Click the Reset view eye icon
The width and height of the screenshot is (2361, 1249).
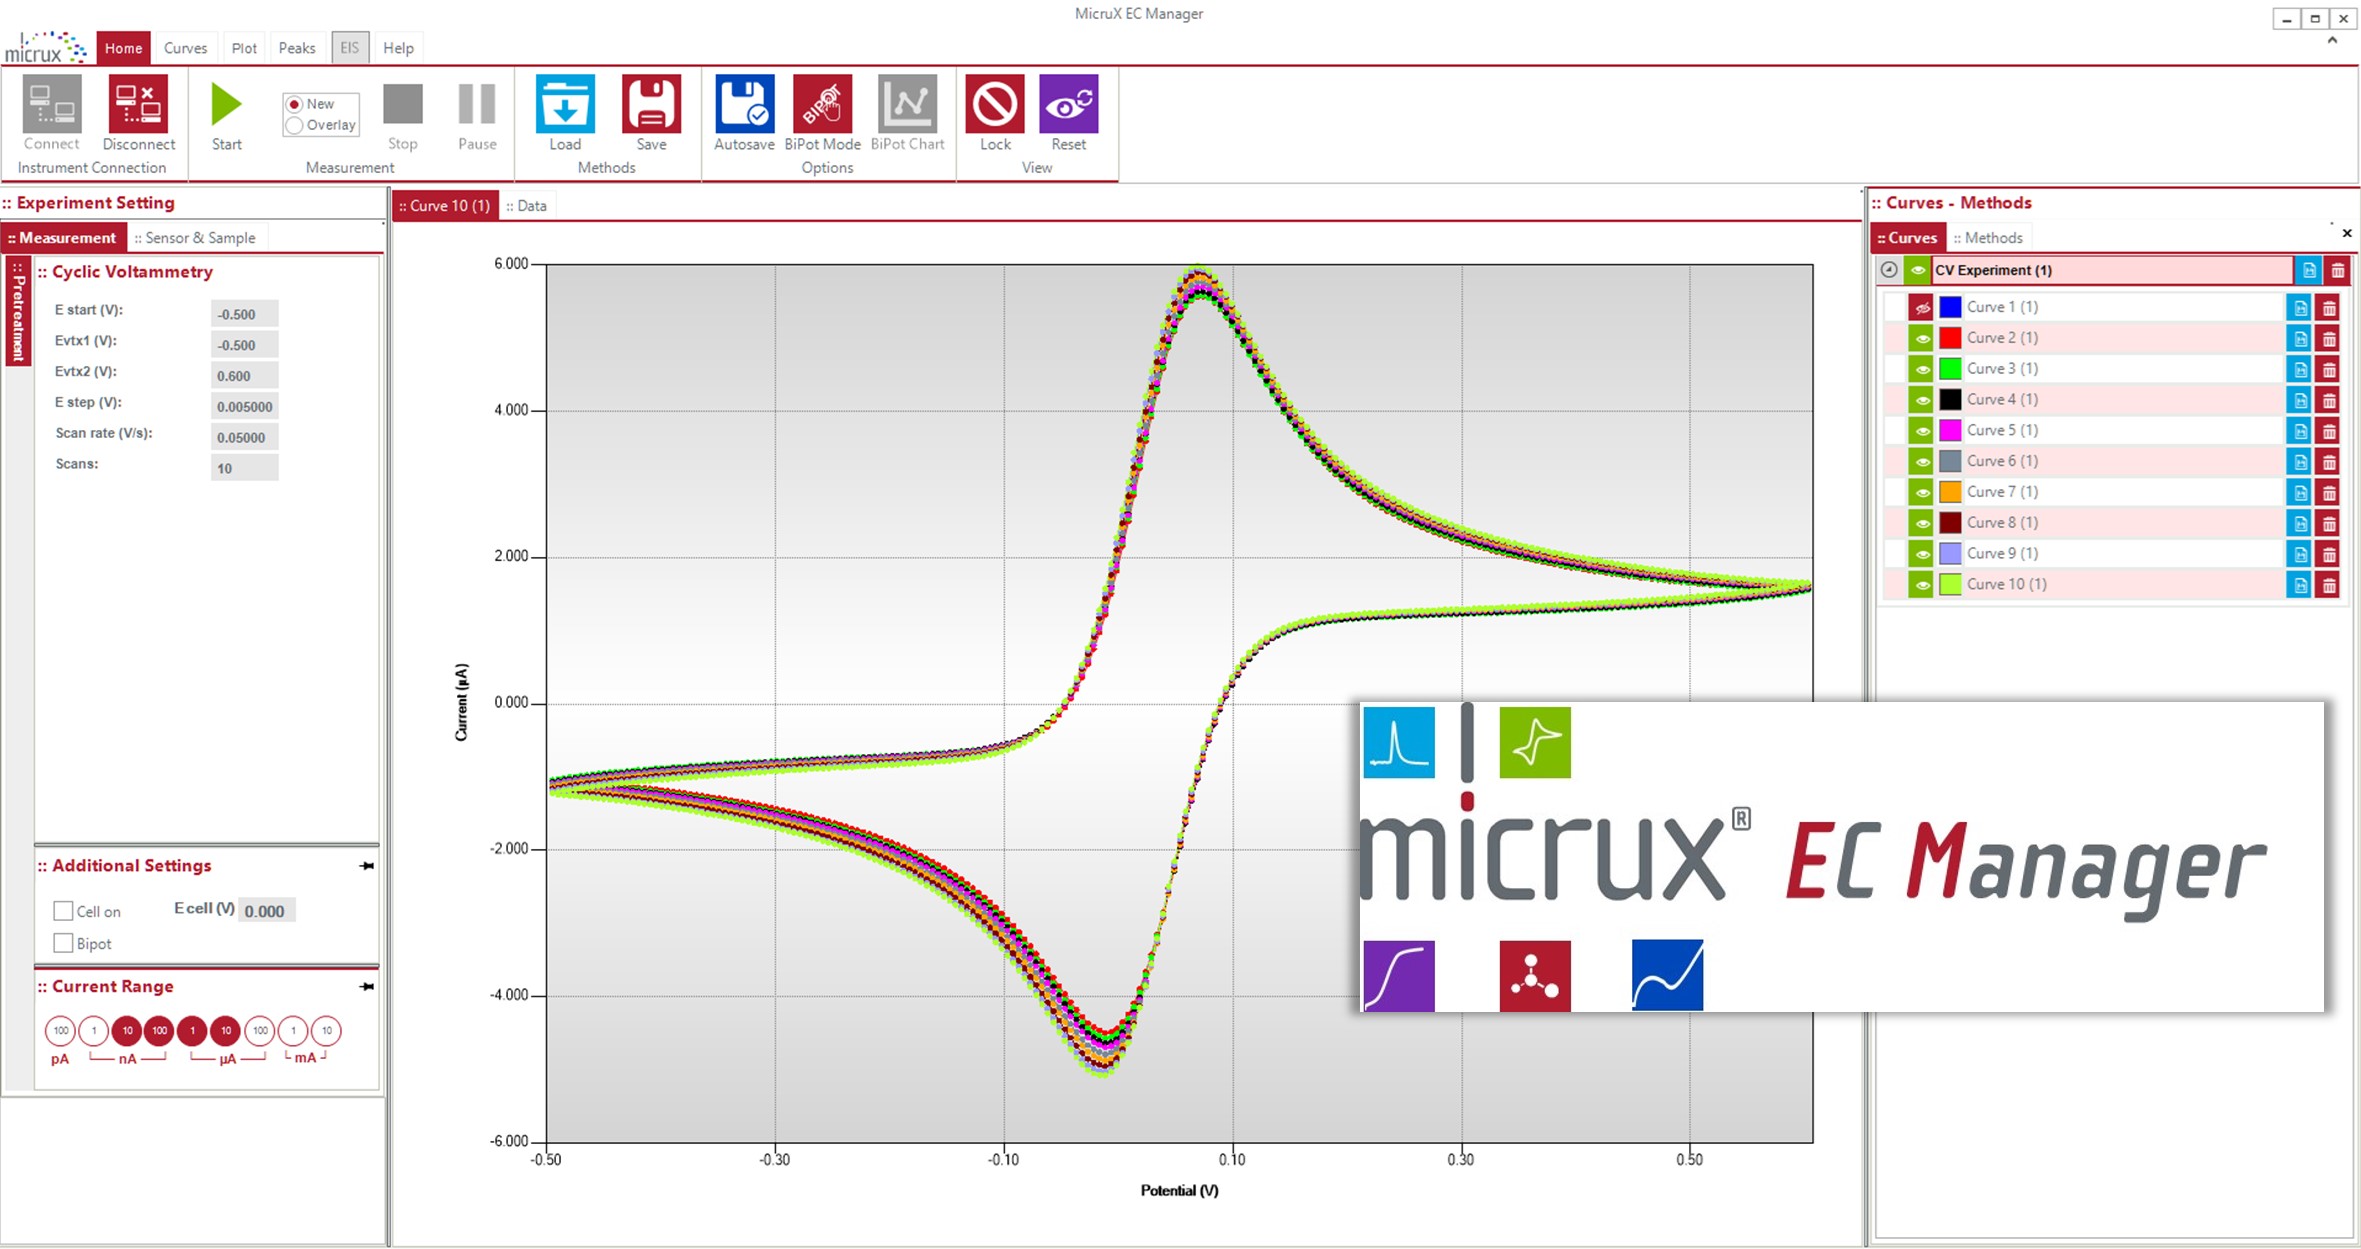tap(1068, 104)
